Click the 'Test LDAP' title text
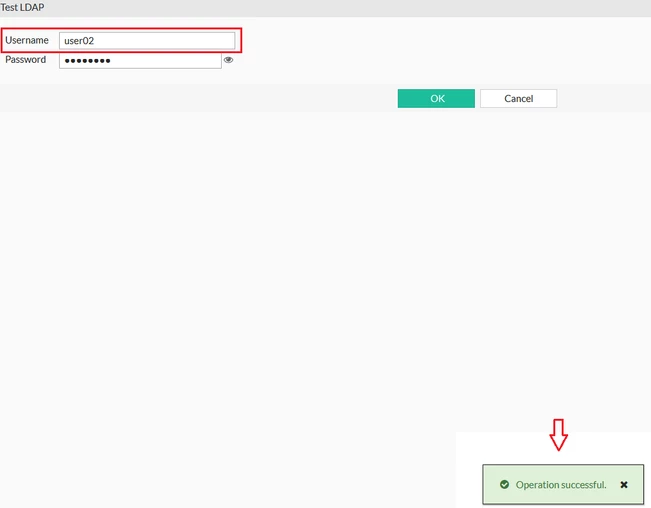 [22, 7]
